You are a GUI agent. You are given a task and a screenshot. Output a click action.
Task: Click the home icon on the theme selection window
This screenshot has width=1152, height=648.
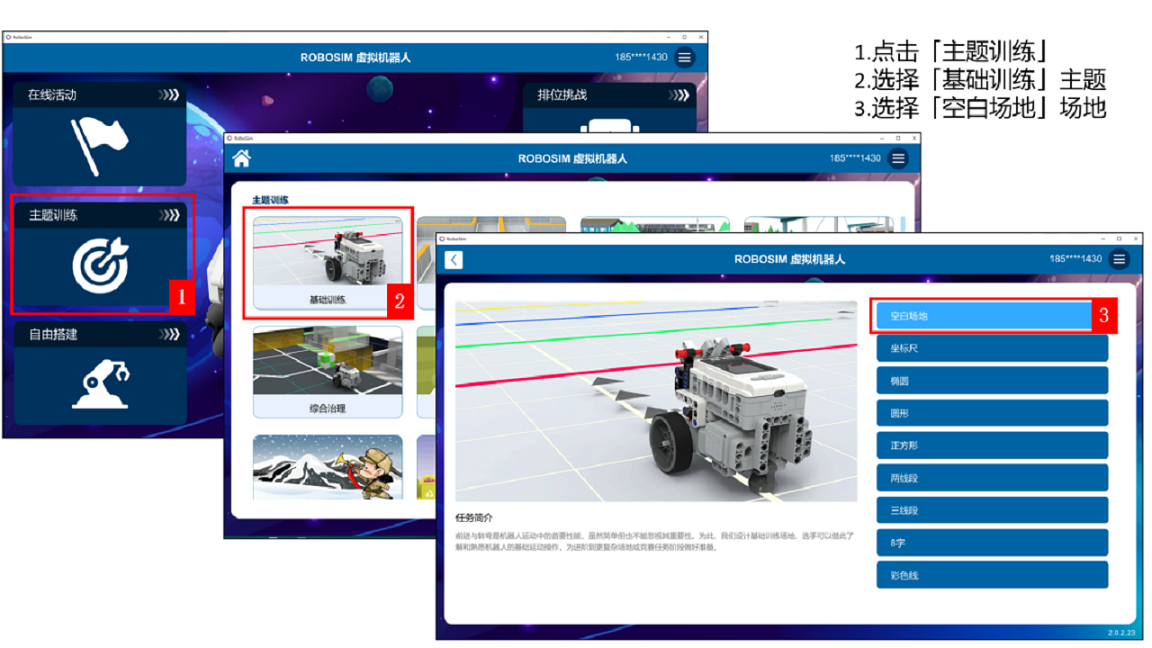coord(243,157)
